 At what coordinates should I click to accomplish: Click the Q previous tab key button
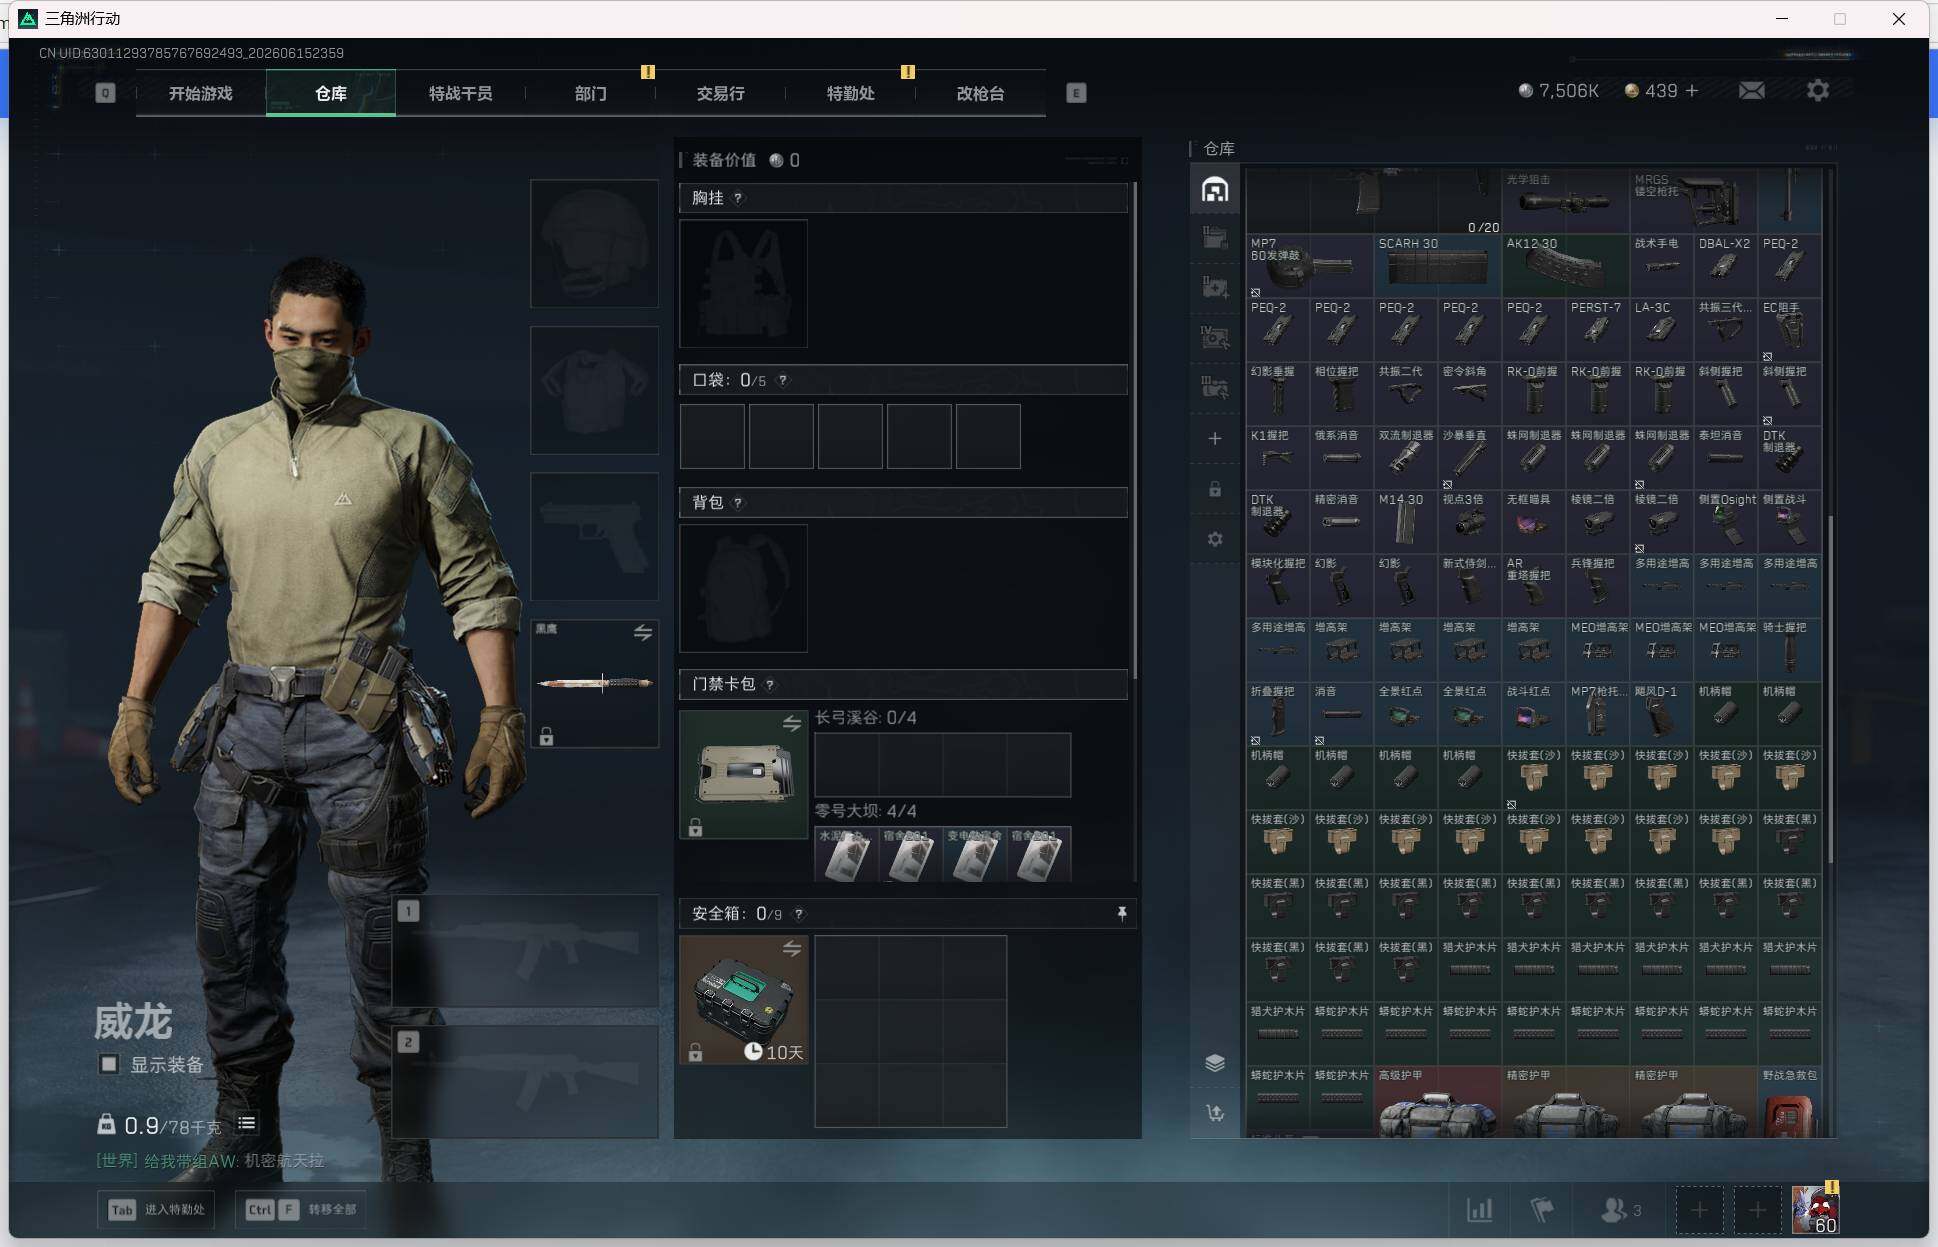(x=105, y=93)
